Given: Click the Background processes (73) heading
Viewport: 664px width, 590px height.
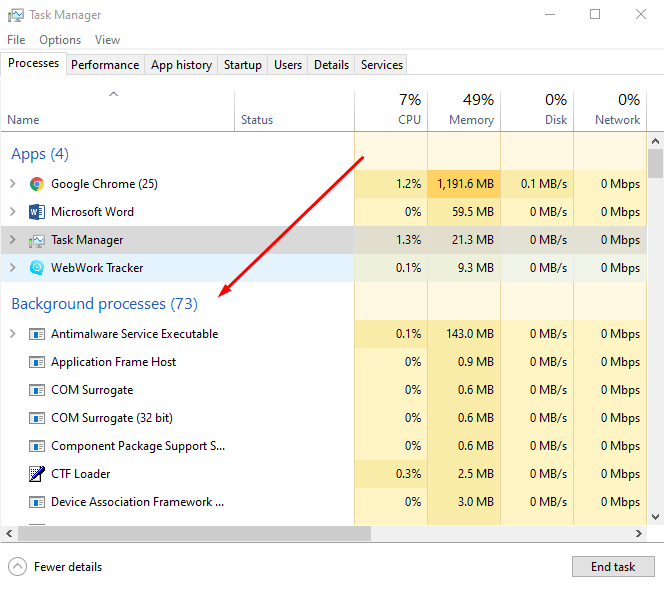Looking at the screenshot, I should pos(105,304).
